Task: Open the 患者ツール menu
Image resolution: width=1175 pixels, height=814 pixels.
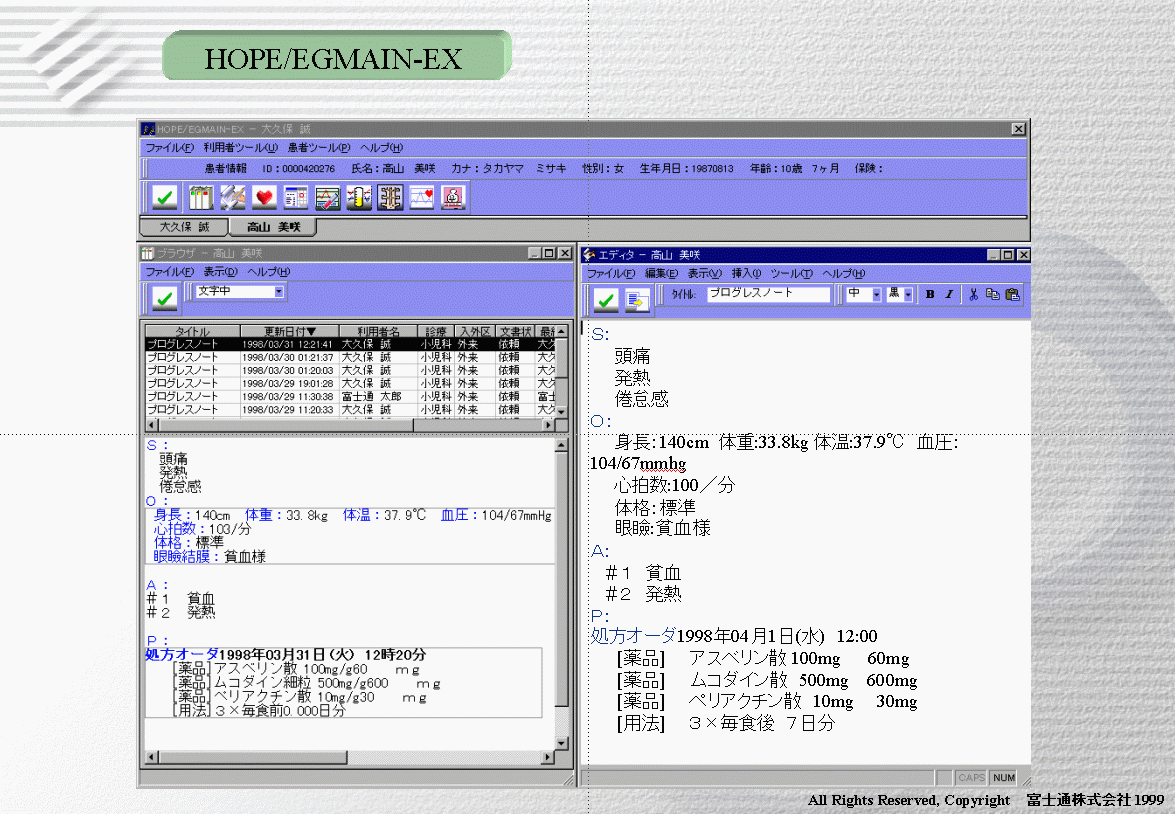Action: [x=318, y=147]
